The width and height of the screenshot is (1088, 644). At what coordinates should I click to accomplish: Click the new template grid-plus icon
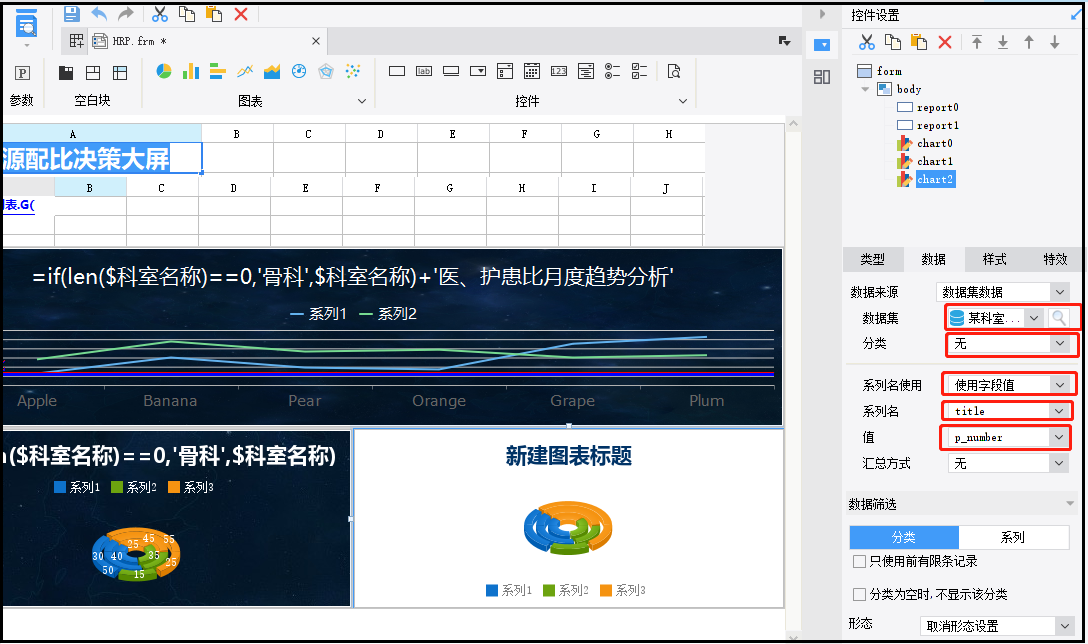click(76, 41)
